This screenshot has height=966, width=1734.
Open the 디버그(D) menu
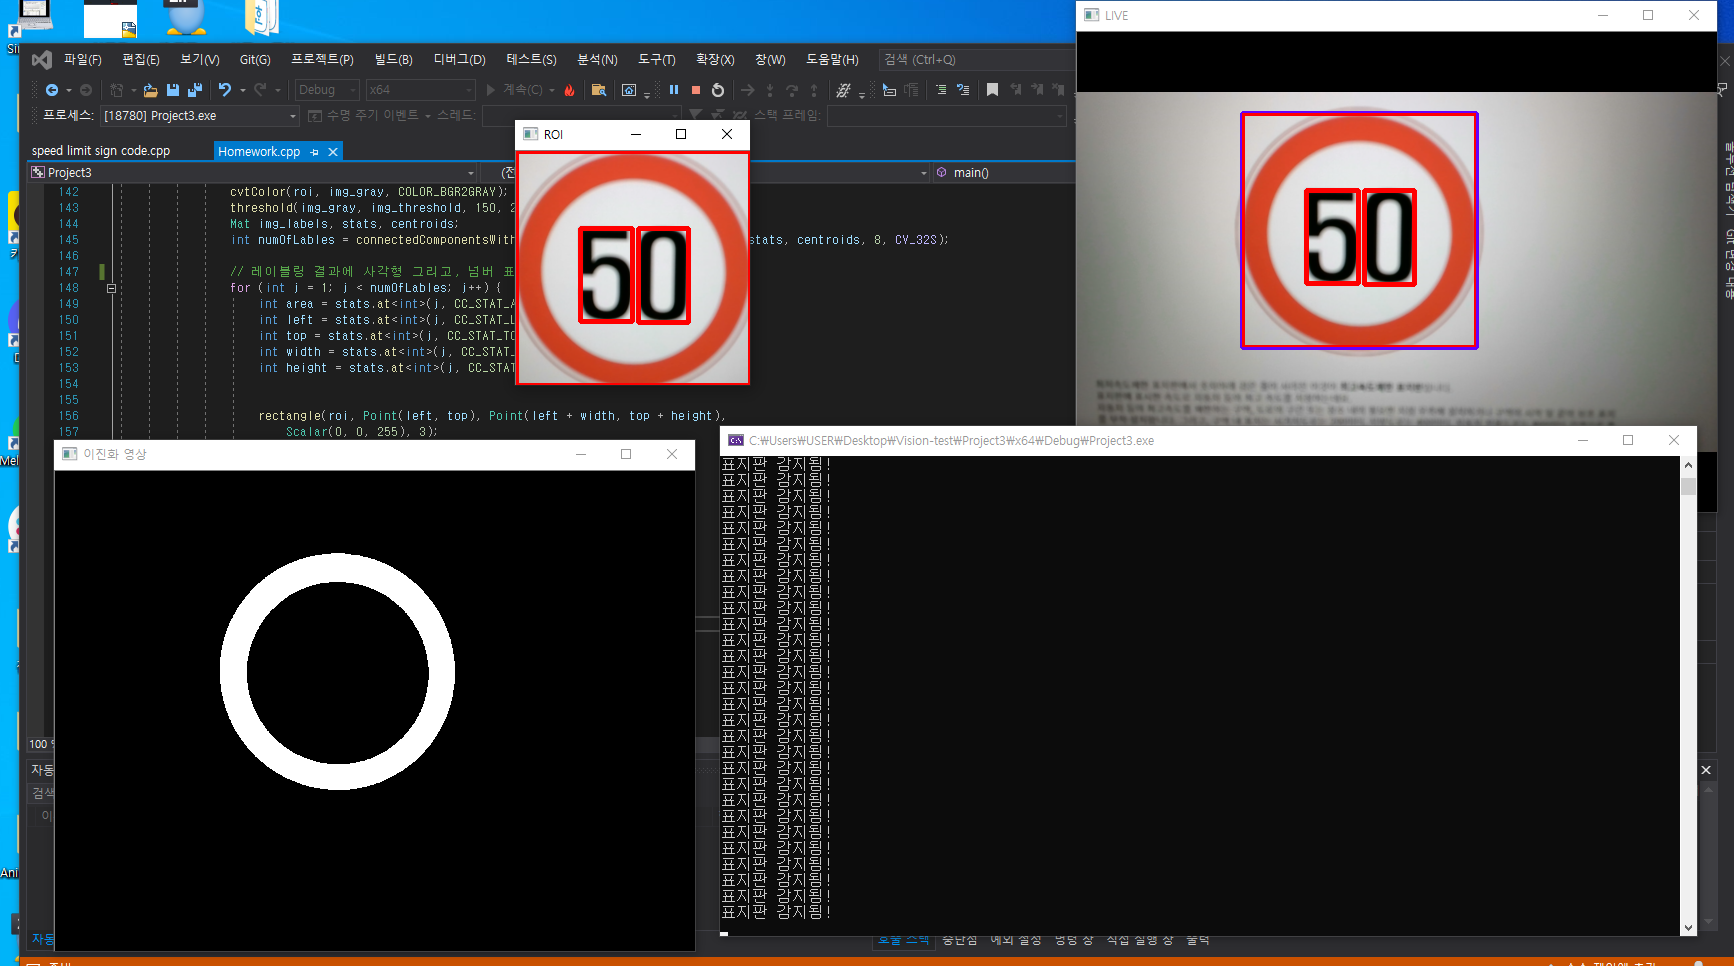459,60
